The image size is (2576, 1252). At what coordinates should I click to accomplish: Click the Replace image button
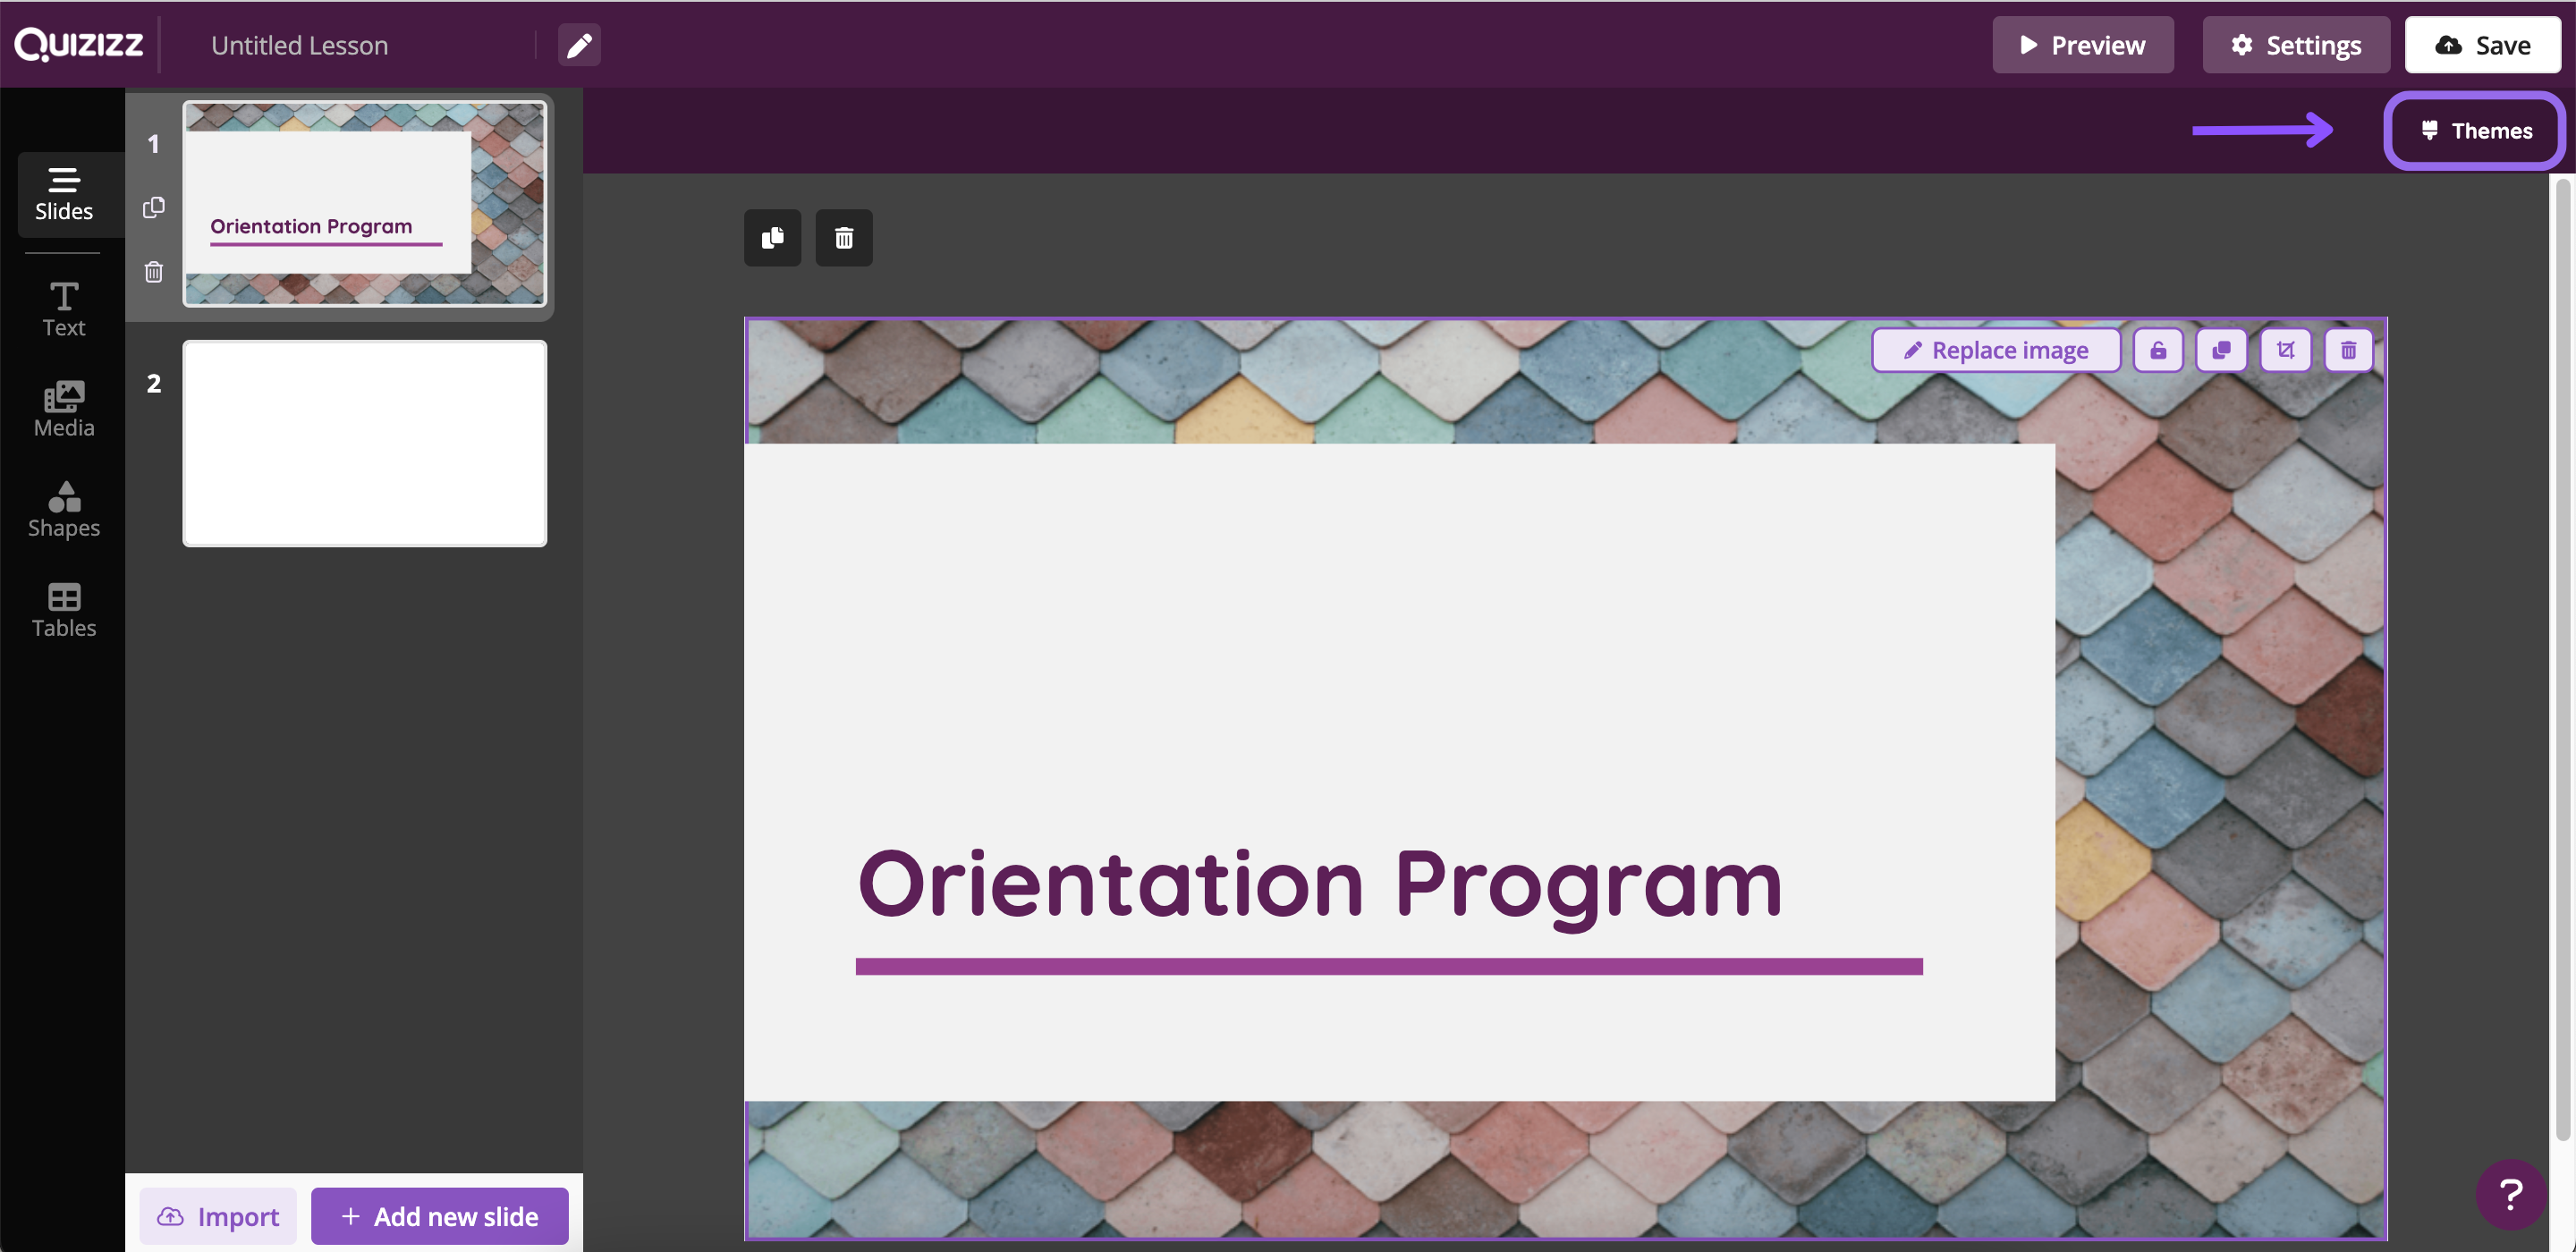click(1996, 350)
